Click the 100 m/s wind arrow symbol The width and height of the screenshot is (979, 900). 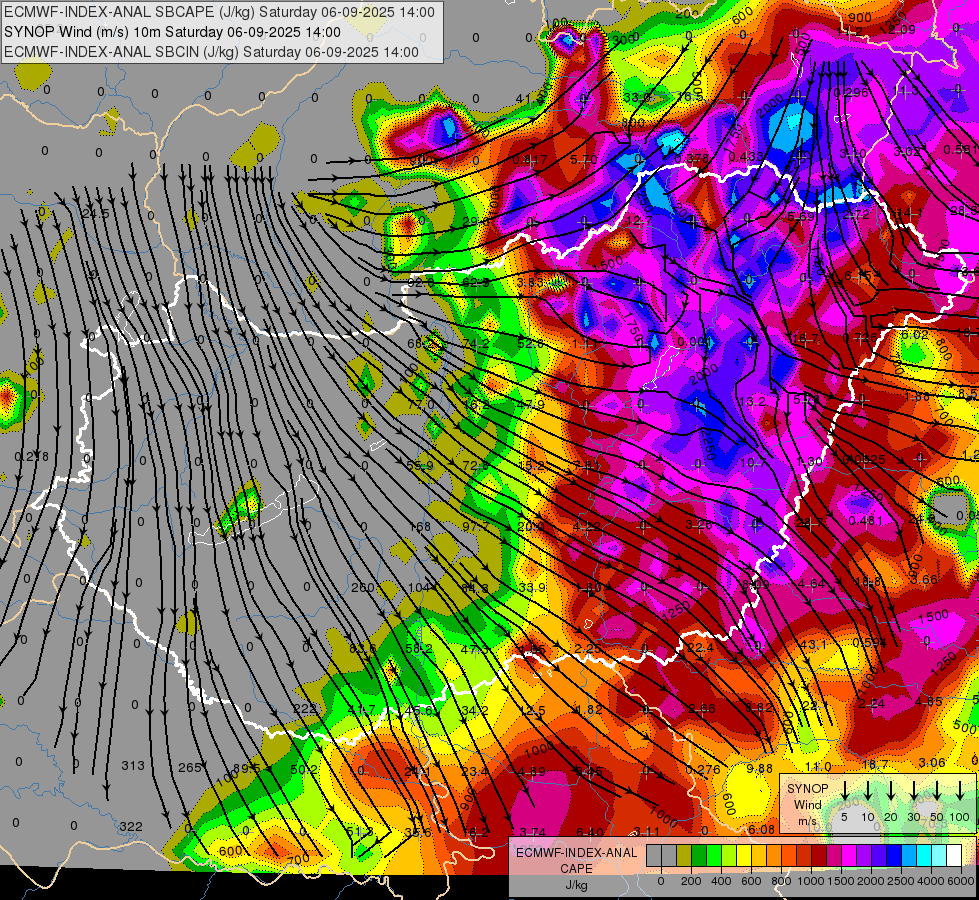960,790
